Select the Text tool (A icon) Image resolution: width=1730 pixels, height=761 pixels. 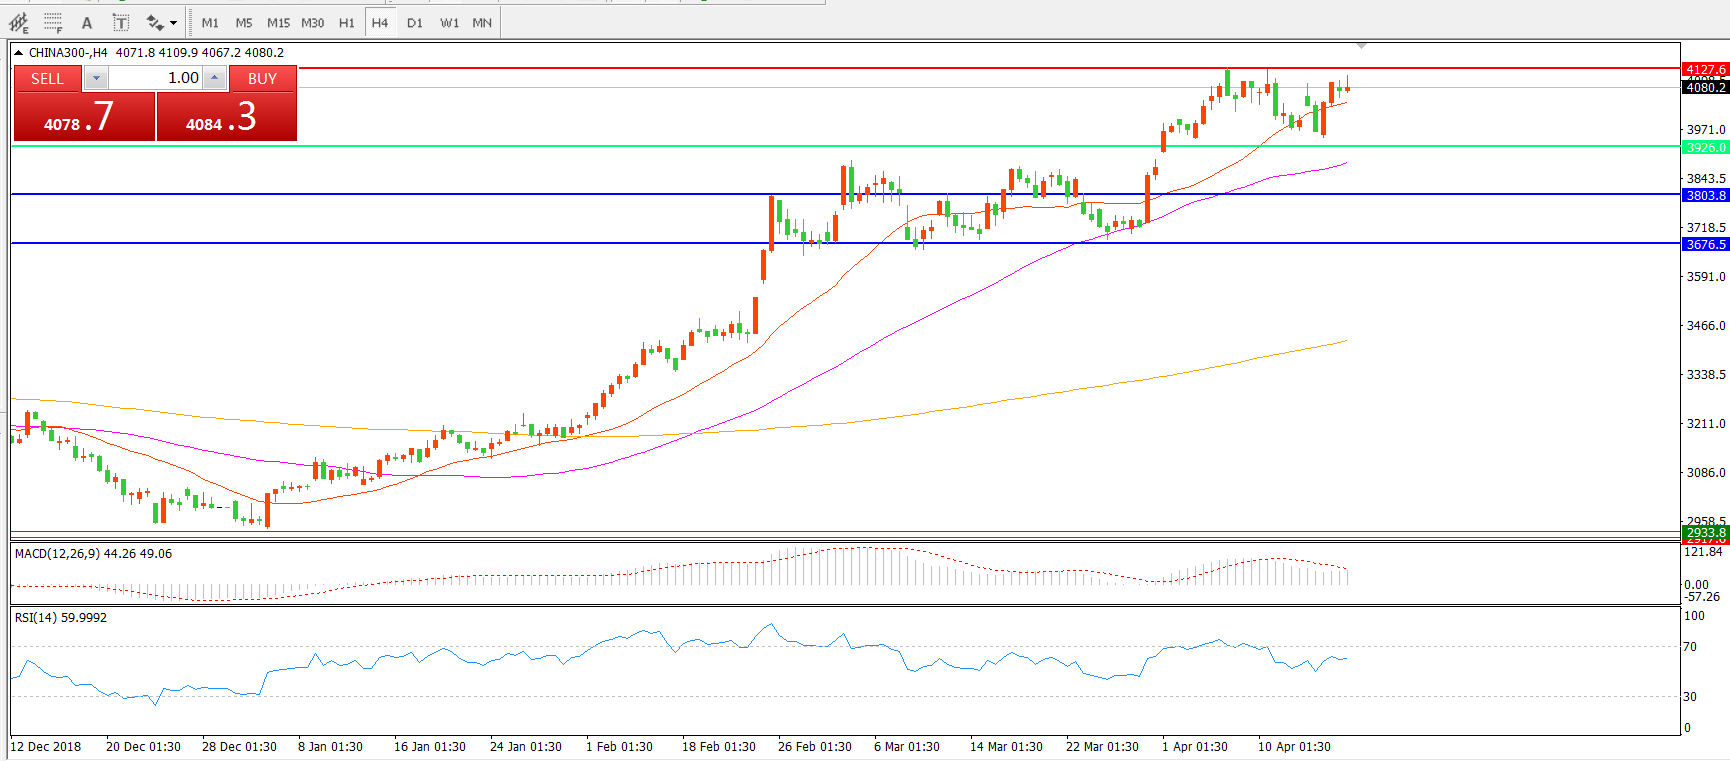pyautogui.click(x=87, y=22)
